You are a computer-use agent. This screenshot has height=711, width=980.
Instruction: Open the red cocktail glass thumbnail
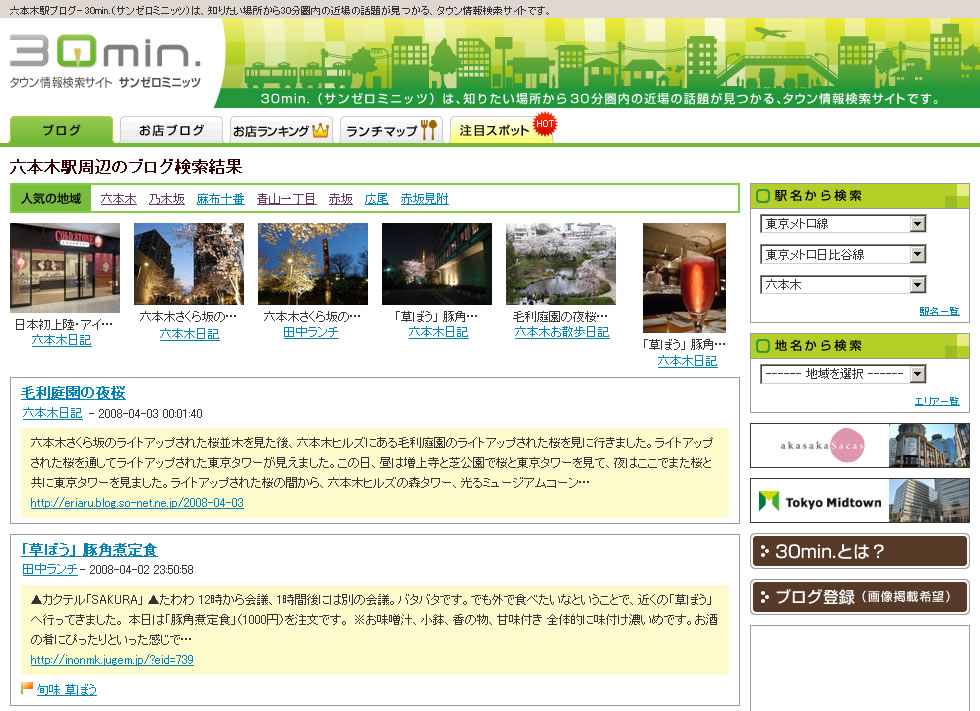(684, 278)
